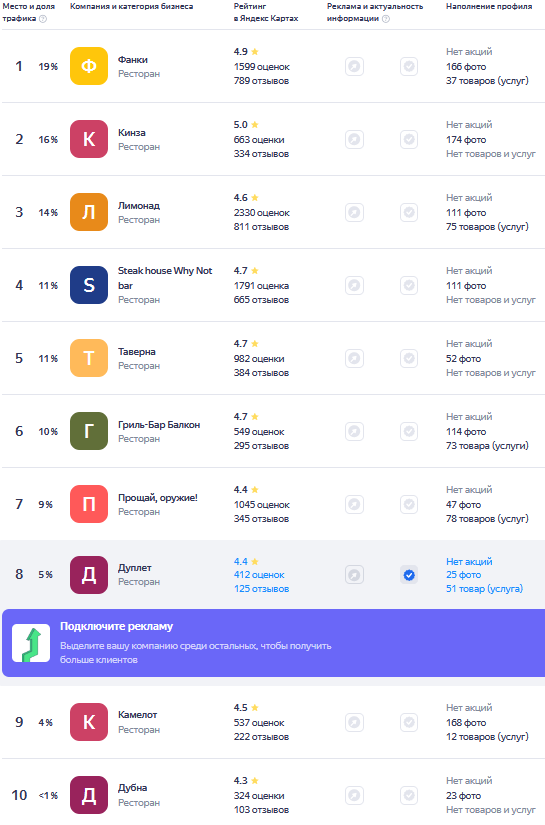Click the dark blue S Steak house logo
The height and width of the screenshot is (825, 545).
[89, 285]
